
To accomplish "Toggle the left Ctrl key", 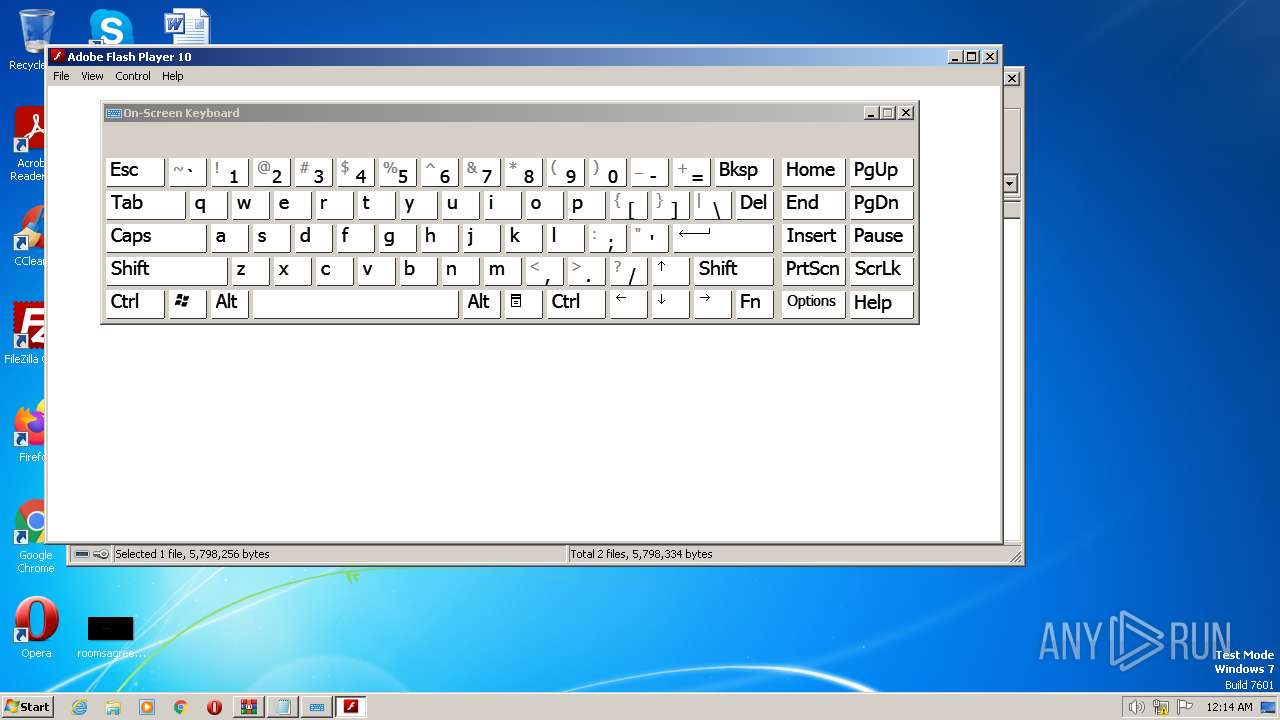I will (x=135, y=303).
